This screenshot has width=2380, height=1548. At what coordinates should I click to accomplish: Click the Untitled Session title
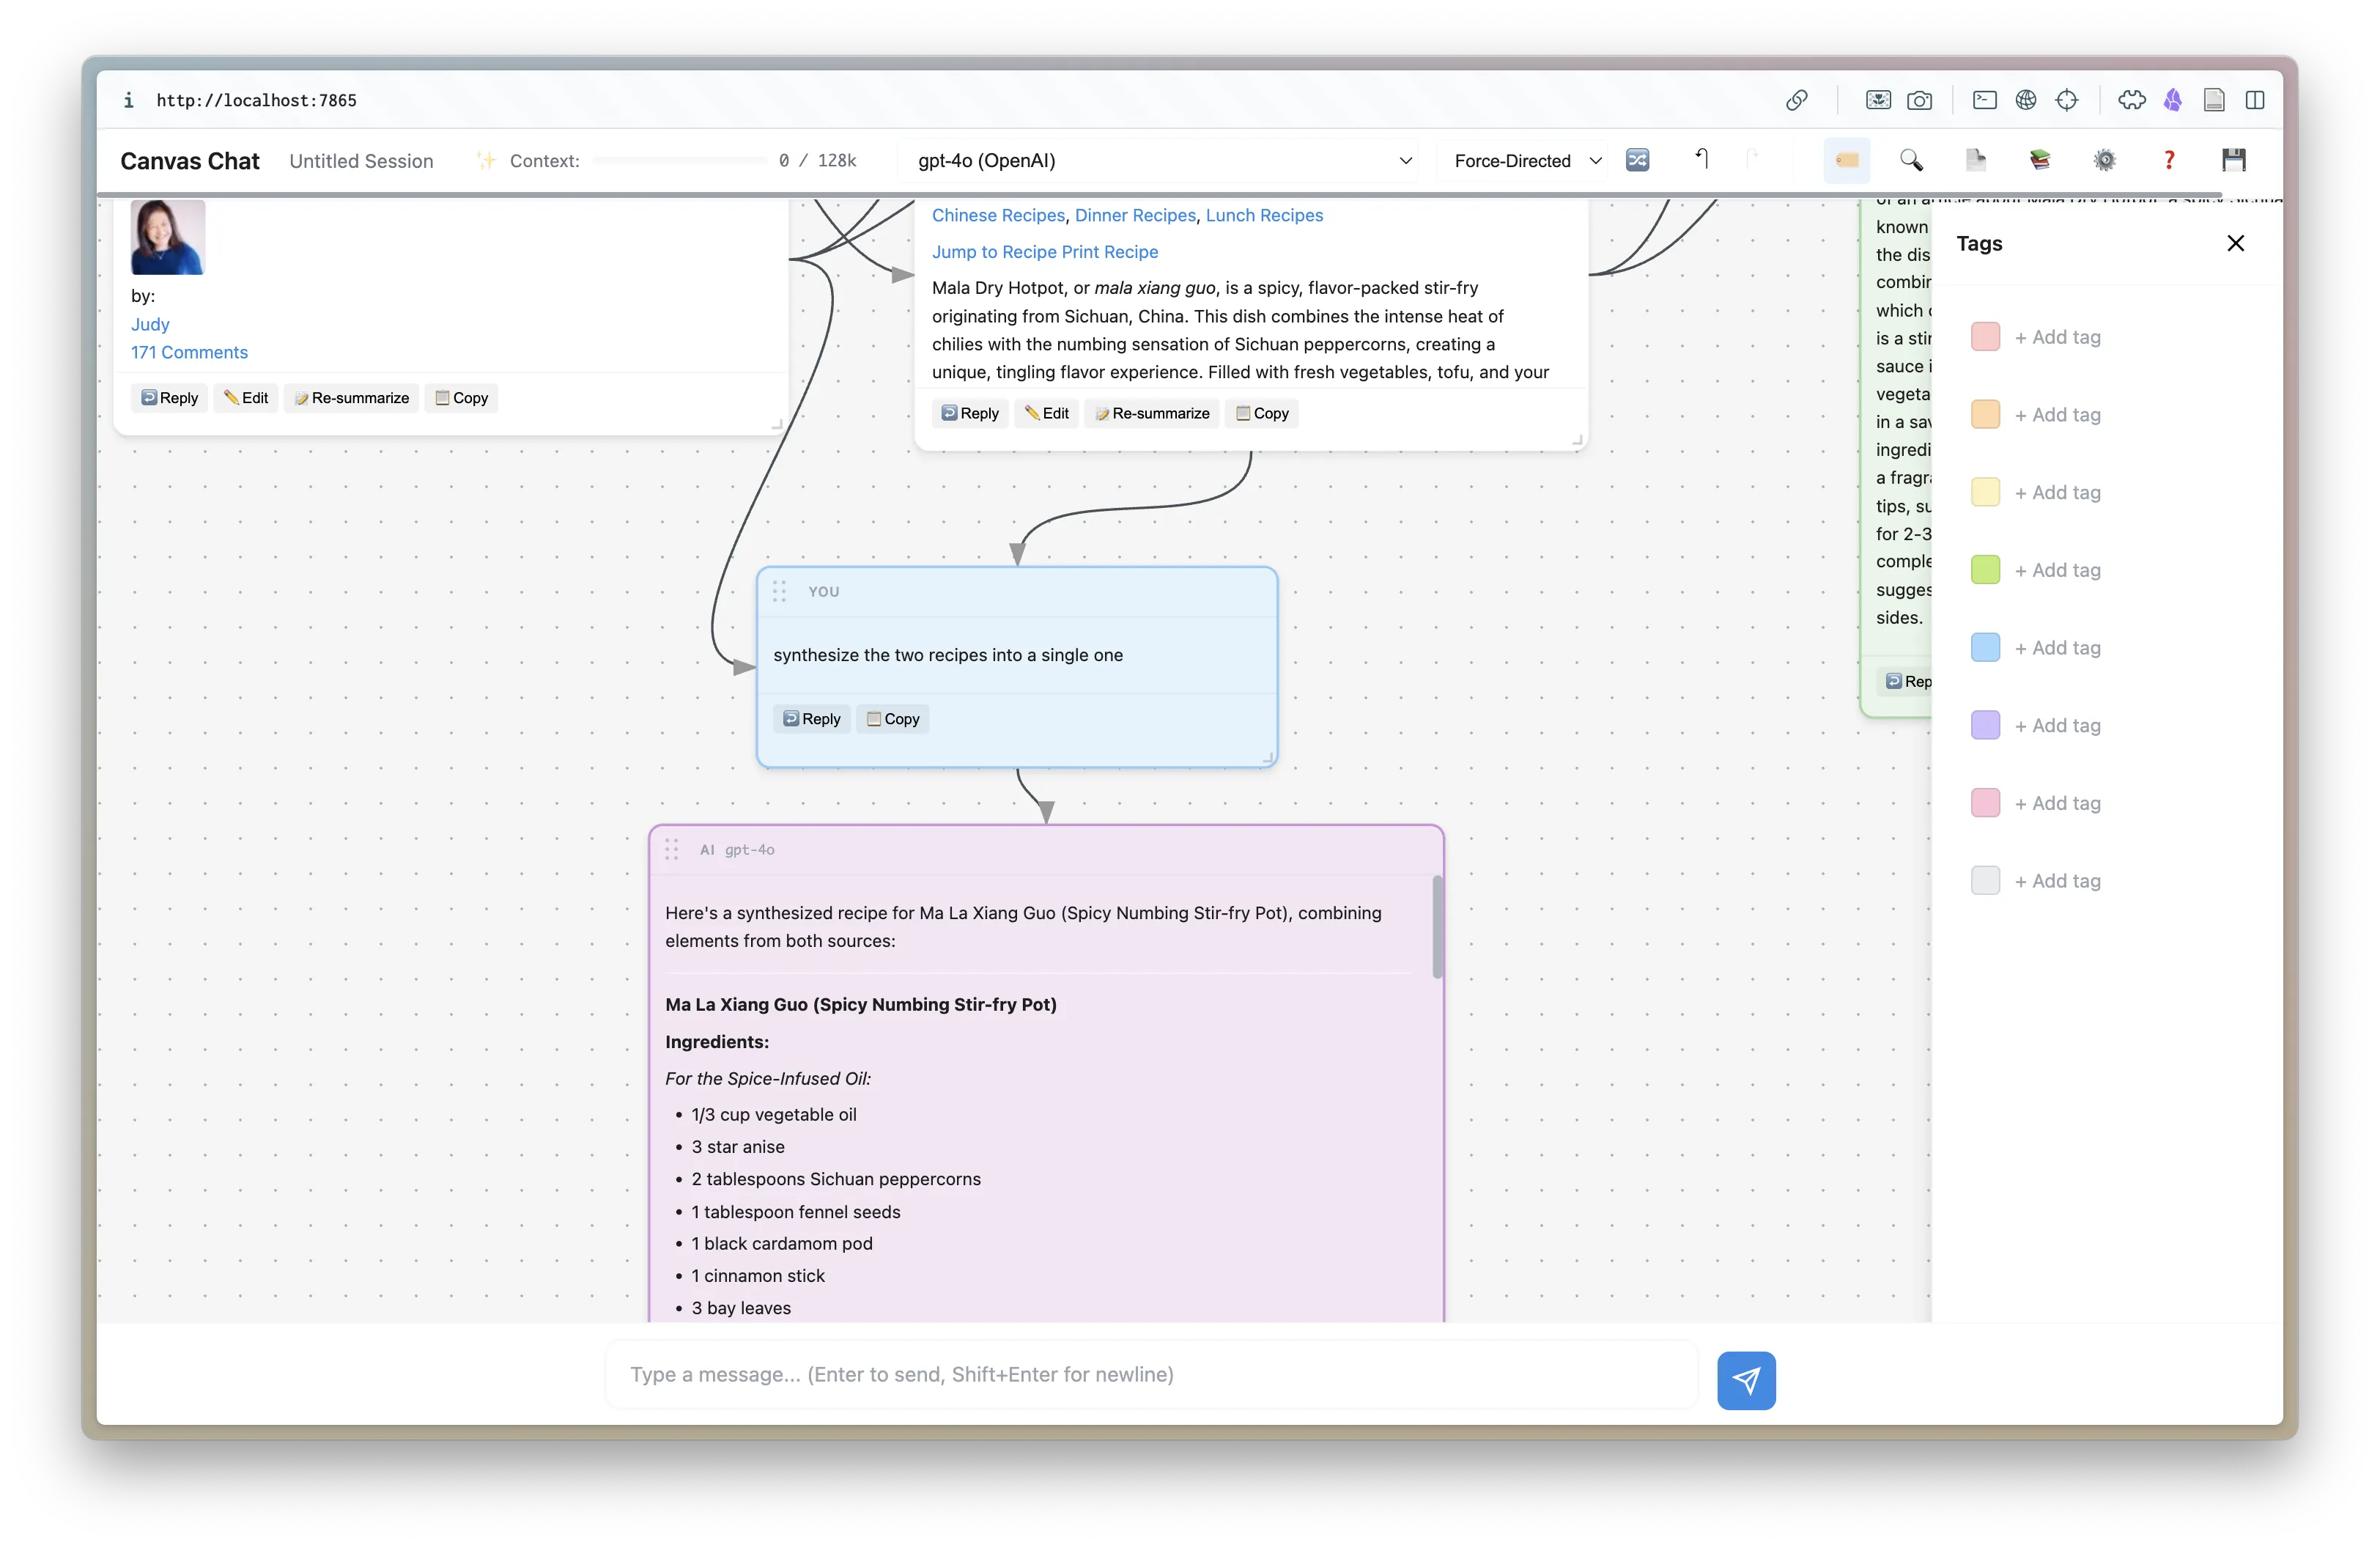pyautogui.click(x=362, y=160)
